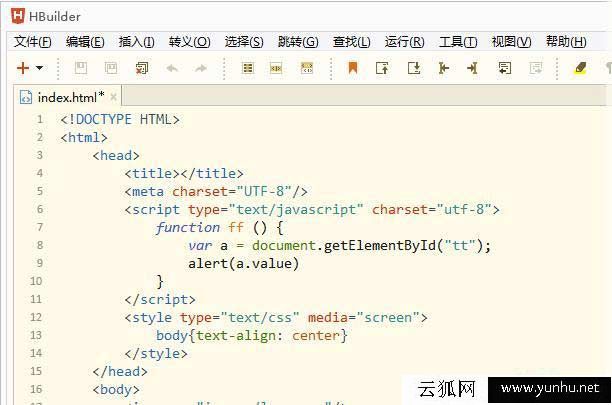Image resolution: width=612 pixels, height=405 pixels.
Task: Click the jump-right bracket arrow icon
Action: tap(472, 68)
